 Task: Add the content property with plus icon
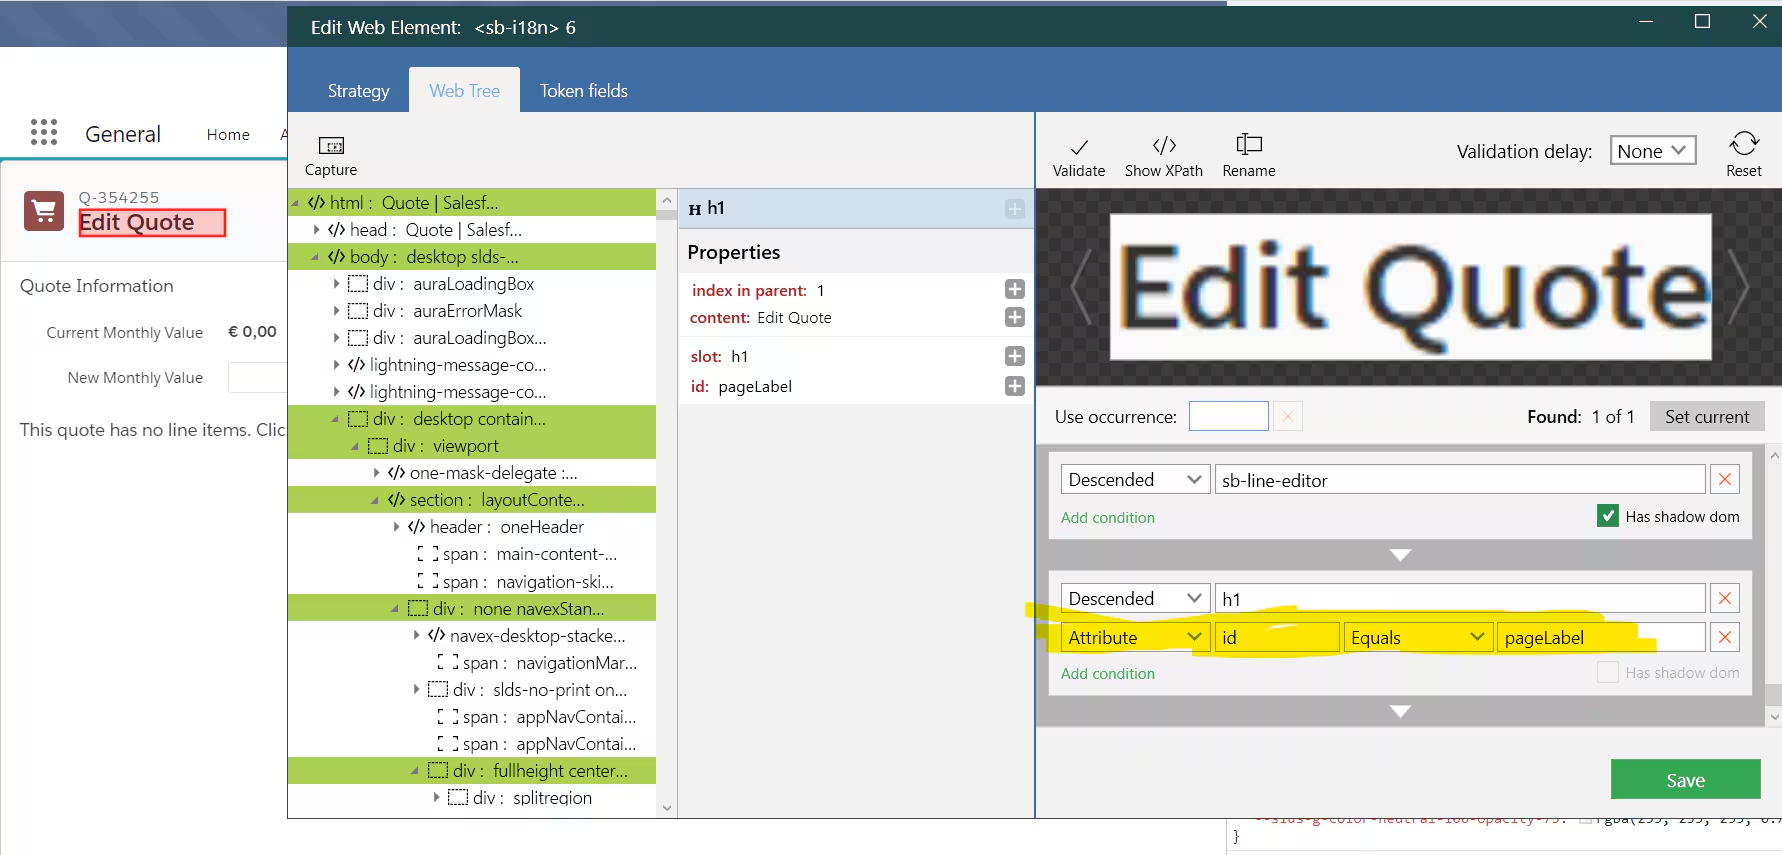[x=1014, y=317]
